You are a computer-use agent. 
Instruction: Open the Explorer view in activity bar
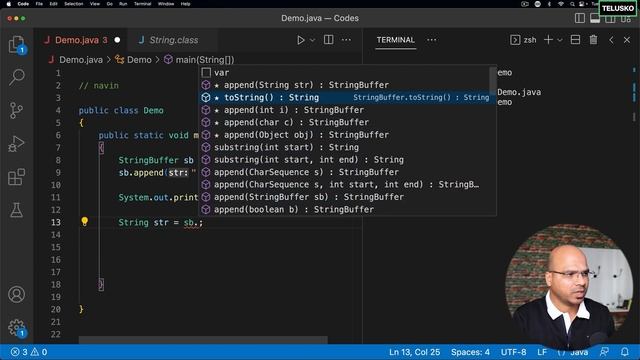click(16, 44)
